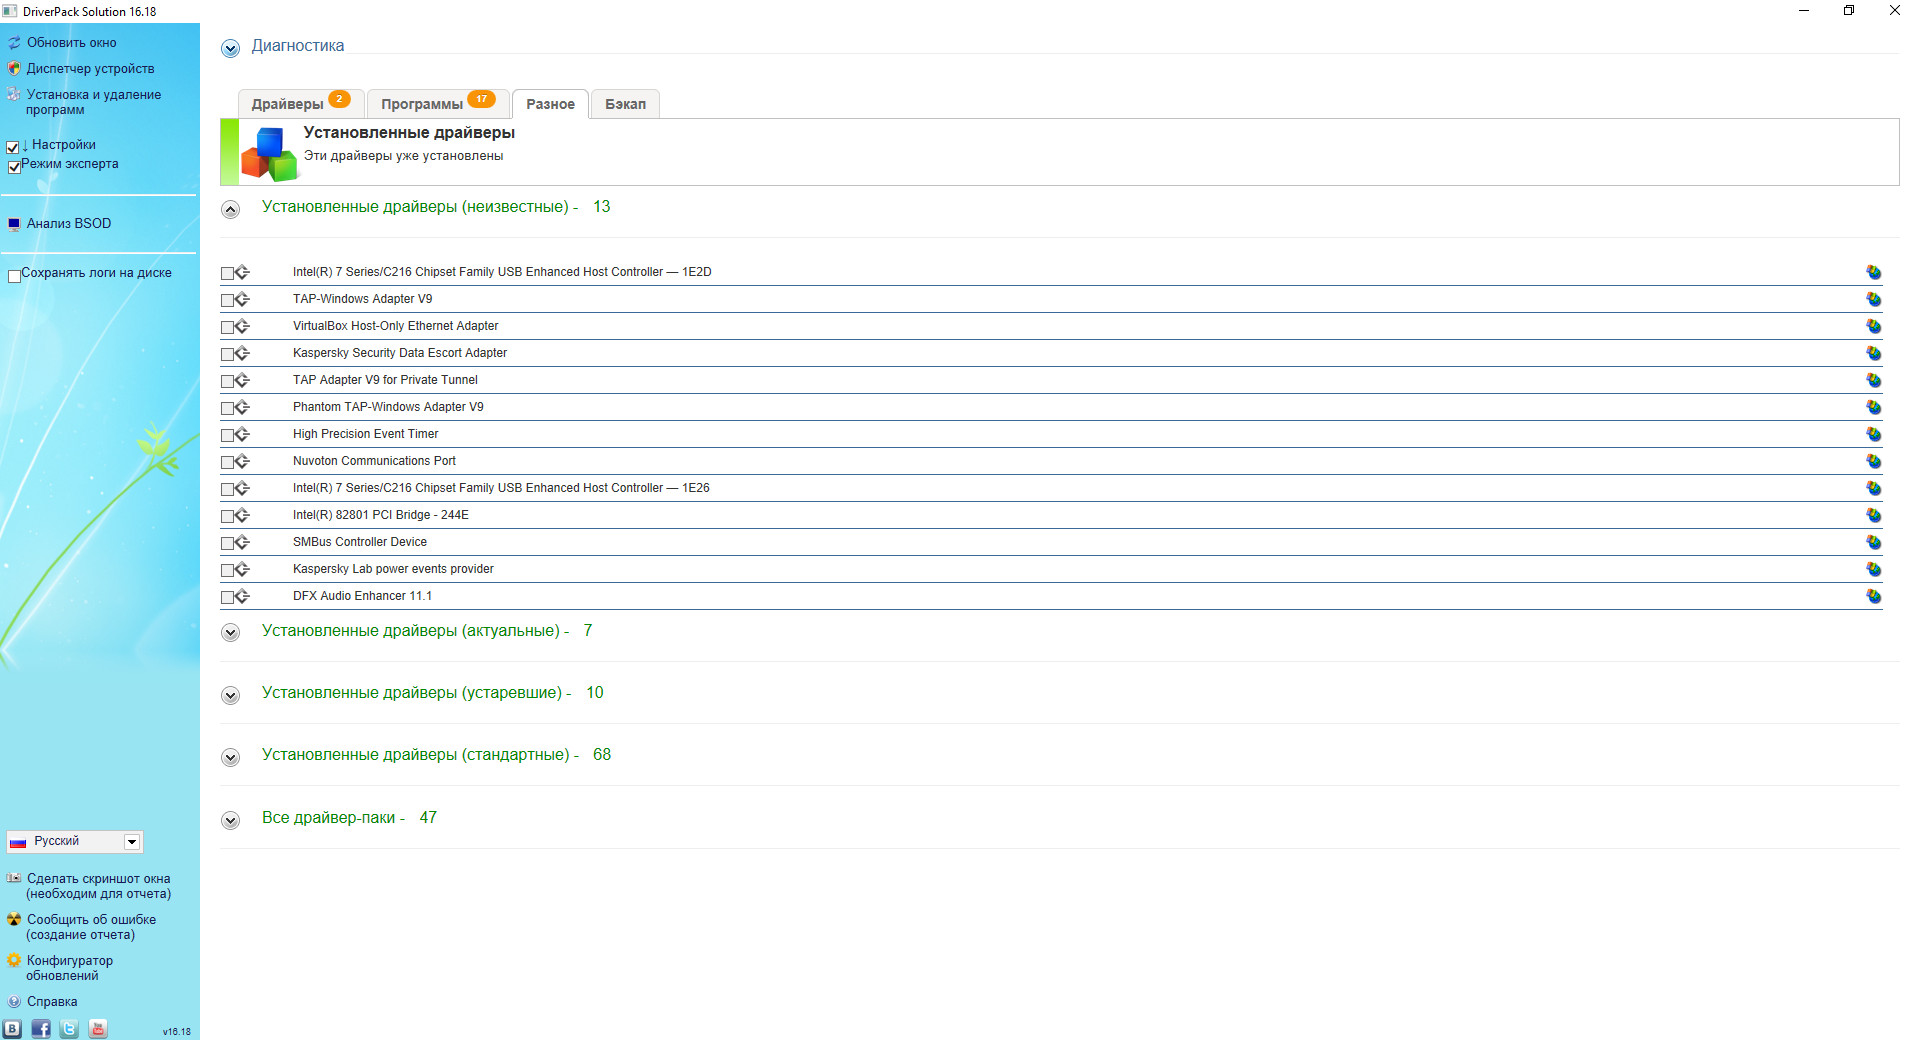Click the camera icon for Сделать скриншот окна

pyautogui.click(x=14, y=878)
